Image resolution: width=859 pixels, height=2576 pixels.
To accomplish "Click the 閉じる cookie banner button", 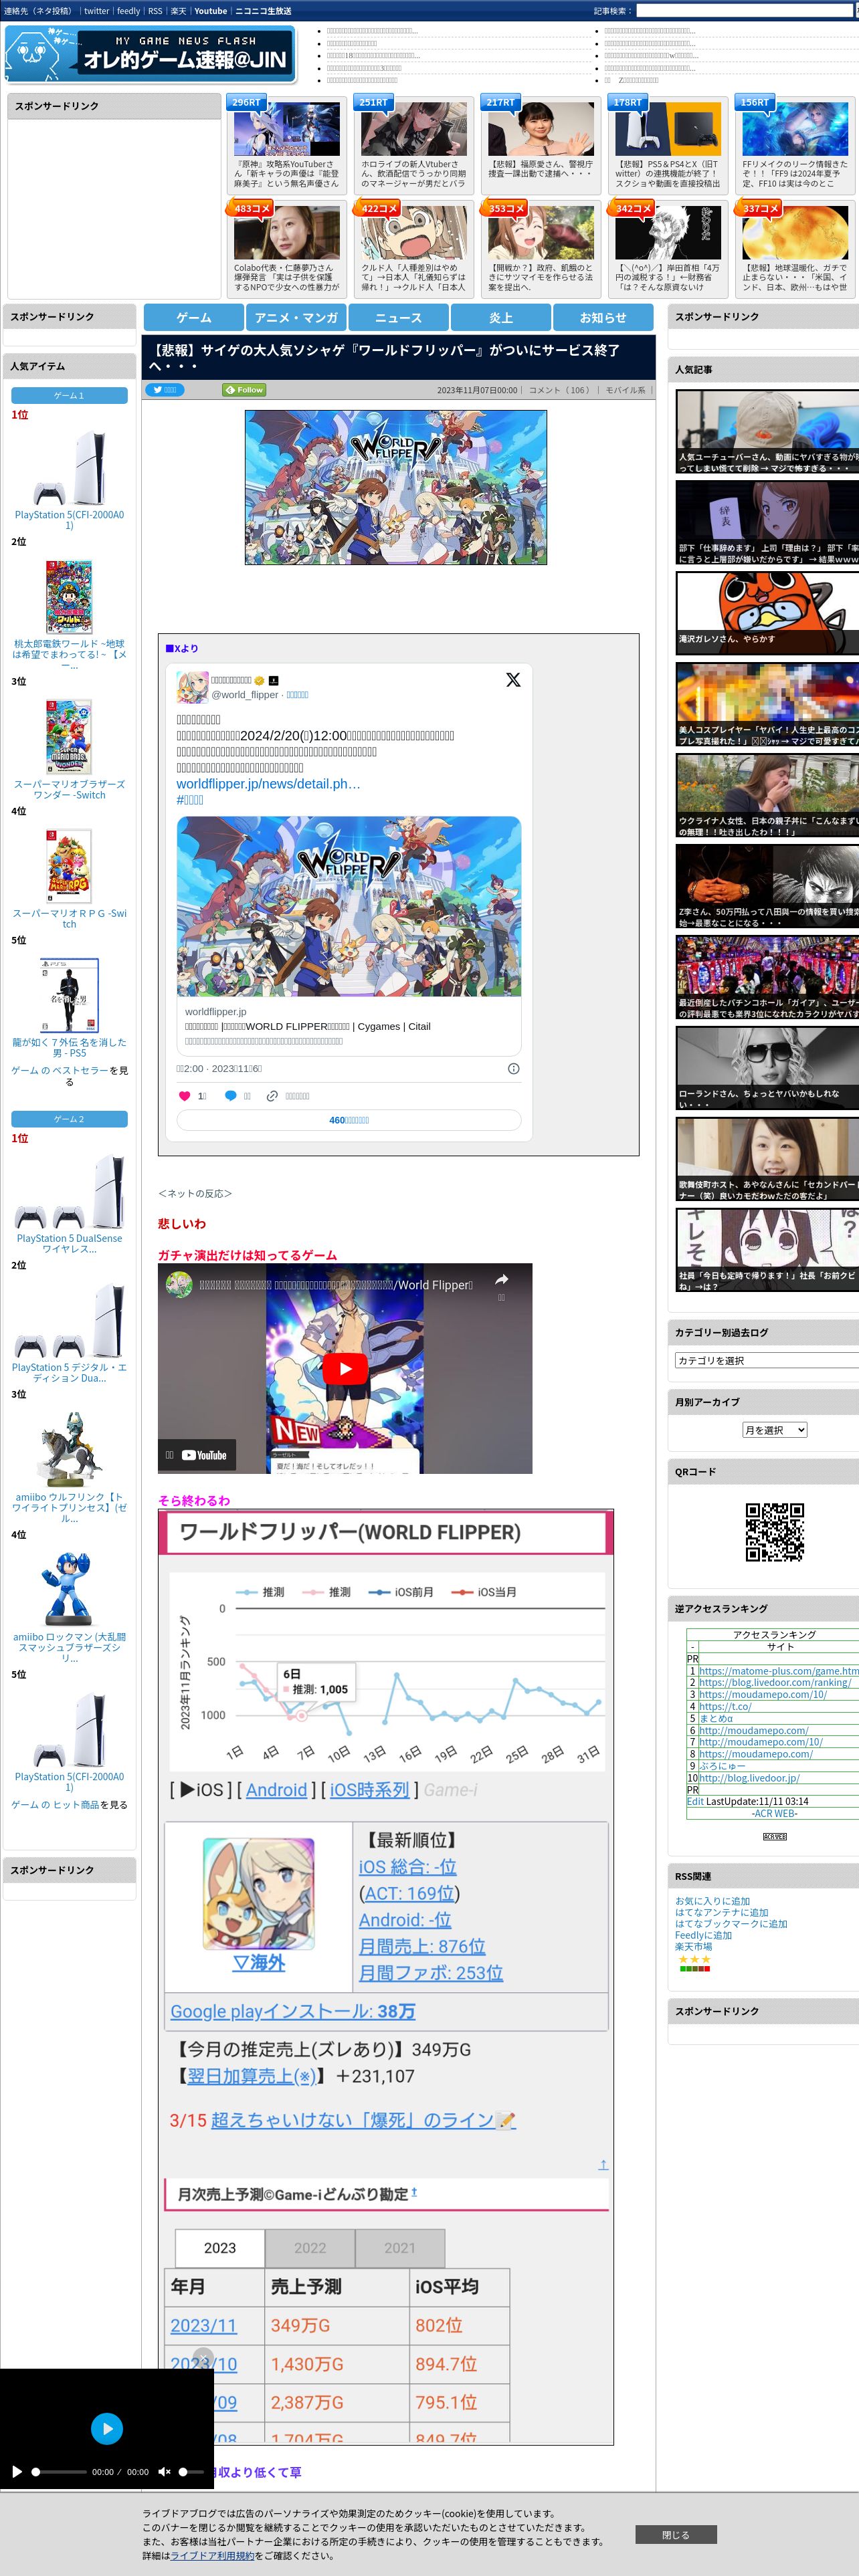I will coord(676,2535).
